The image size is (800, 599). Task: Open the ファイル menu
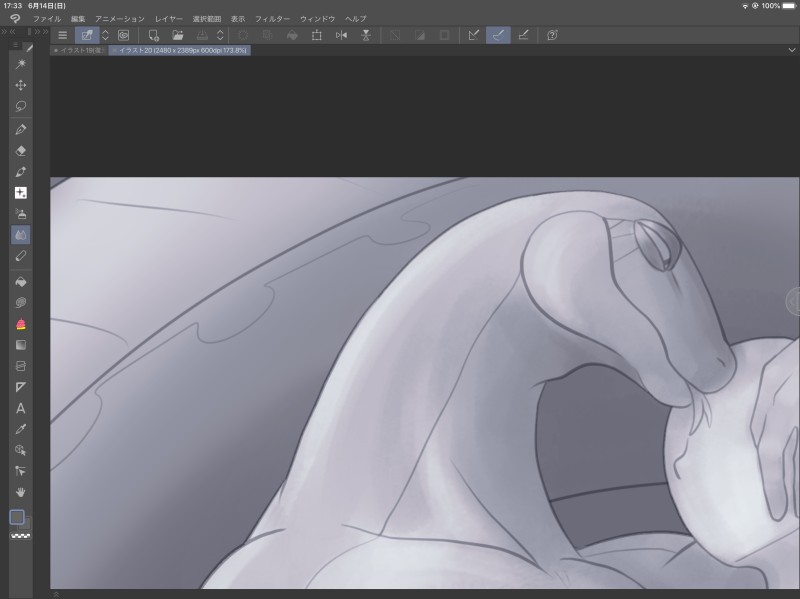coord(47,19)
